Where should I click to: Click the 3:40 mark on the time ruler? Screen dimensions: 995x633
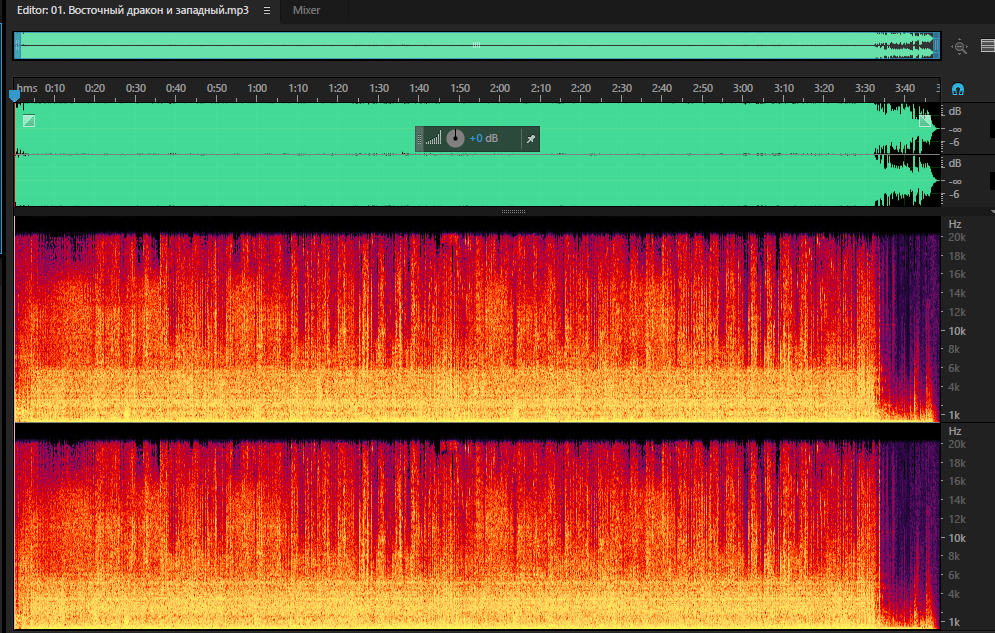point(905,88)
